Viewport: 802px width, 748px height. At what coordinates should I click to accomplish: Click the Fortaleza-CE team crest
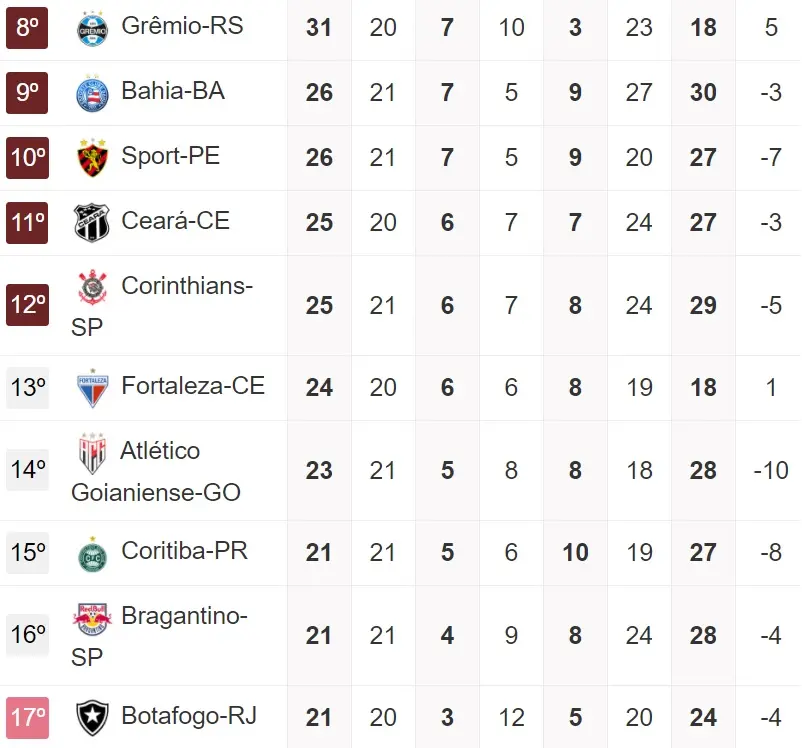click(92, 388)
